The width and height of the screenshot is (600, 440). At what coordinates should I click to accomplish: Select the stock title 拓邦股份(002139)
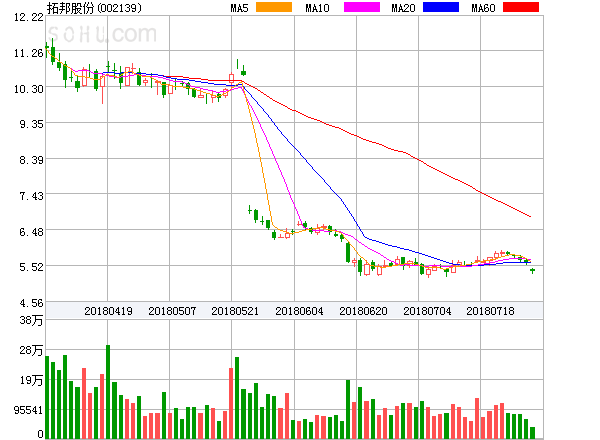point(94,8)
